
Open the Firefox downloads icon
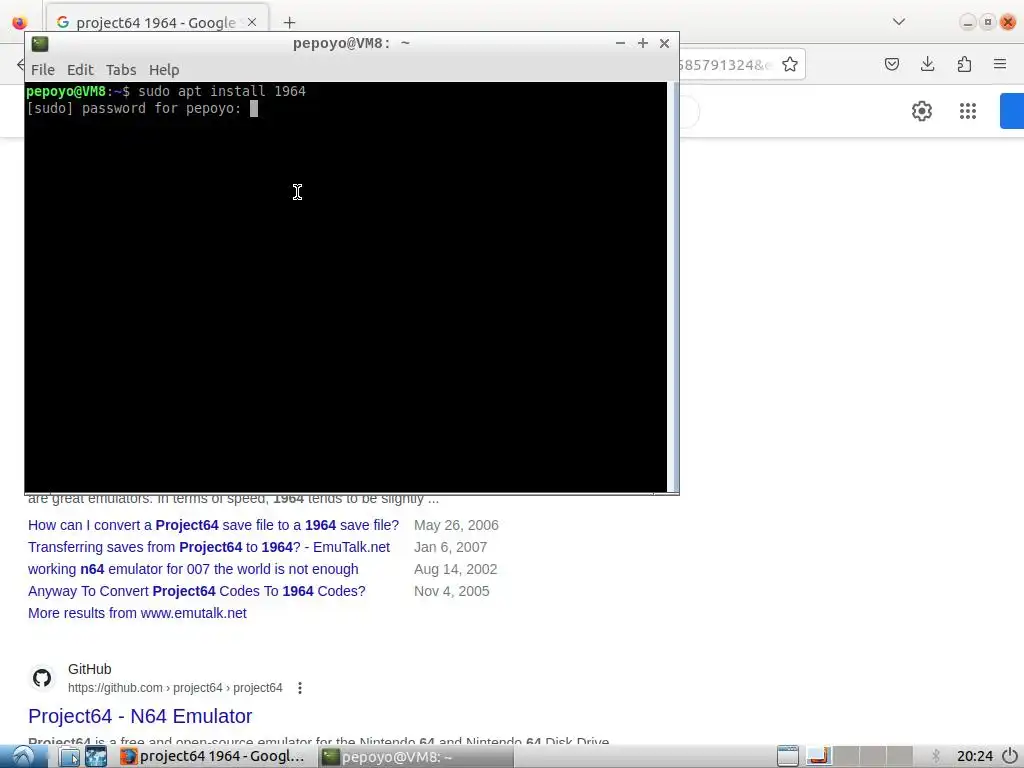point(927,64)
